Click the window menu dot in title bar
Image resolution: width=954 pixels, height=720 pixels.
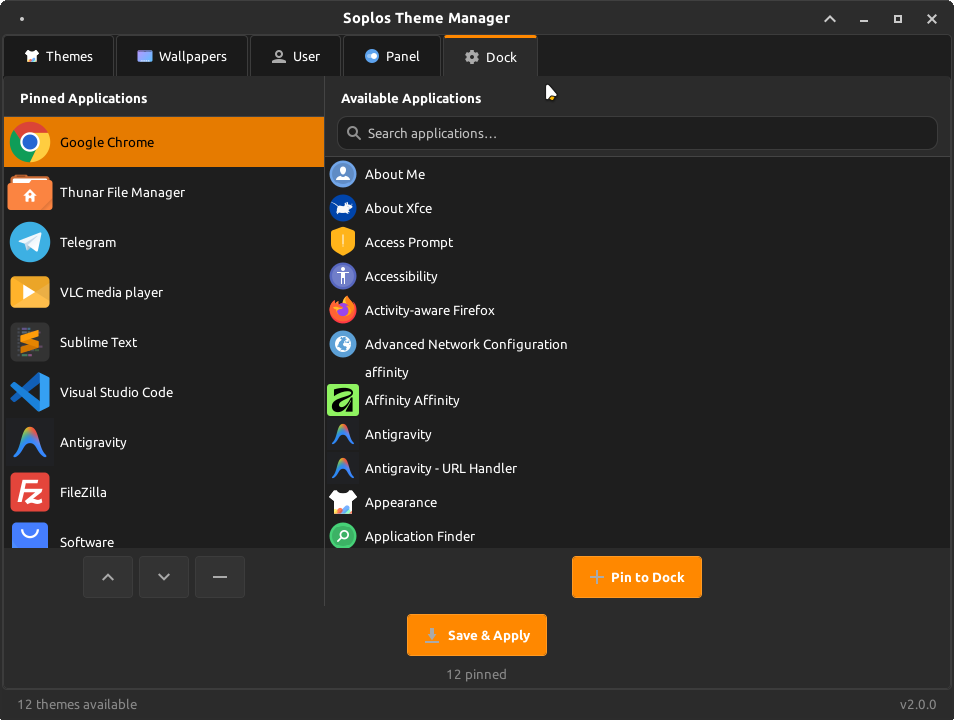coord(22,19)
